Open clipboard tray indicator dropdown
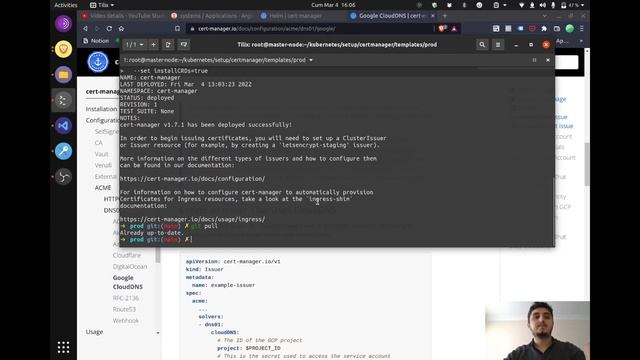 pos(500,5)
